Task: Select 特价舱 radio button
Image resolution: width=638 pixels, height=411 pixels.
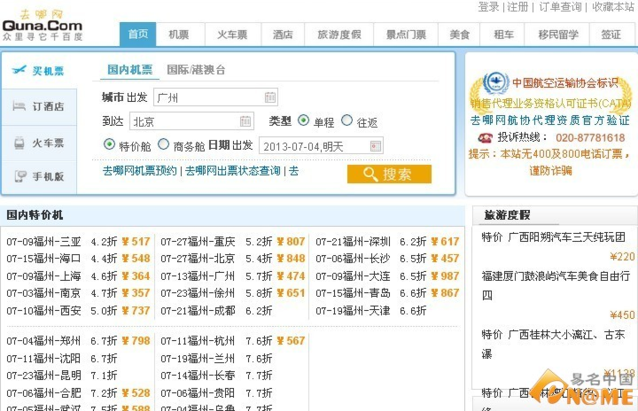Action: click(x=109, y=144)
